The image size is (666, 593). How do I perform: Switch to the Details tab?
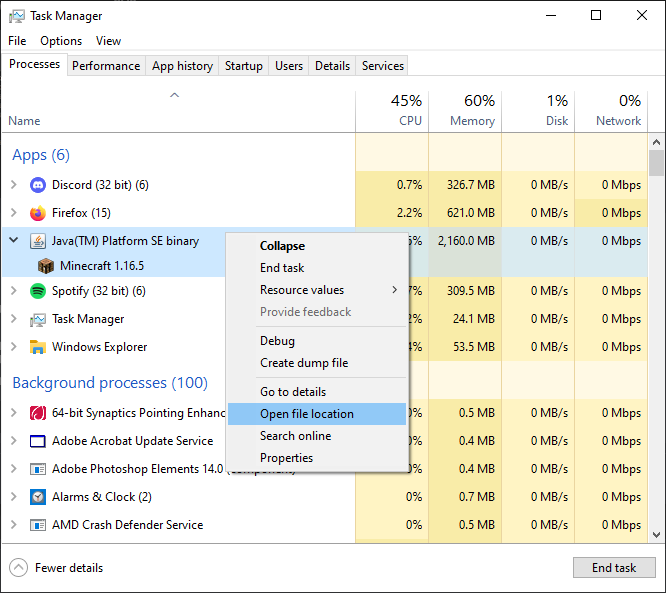click(x=333, y=66)
